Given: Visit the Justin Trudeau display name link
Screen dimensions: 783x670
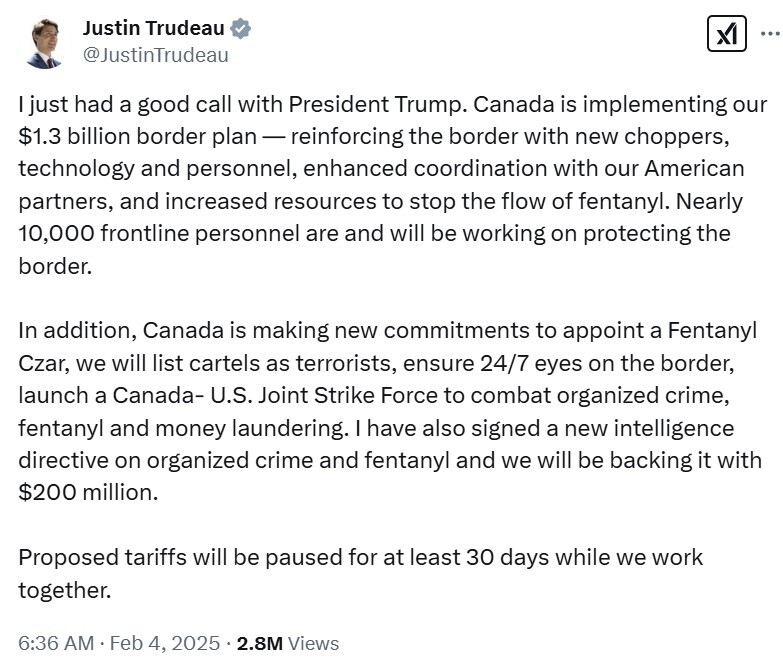Looking at the screenshot, I should (153, 28).
